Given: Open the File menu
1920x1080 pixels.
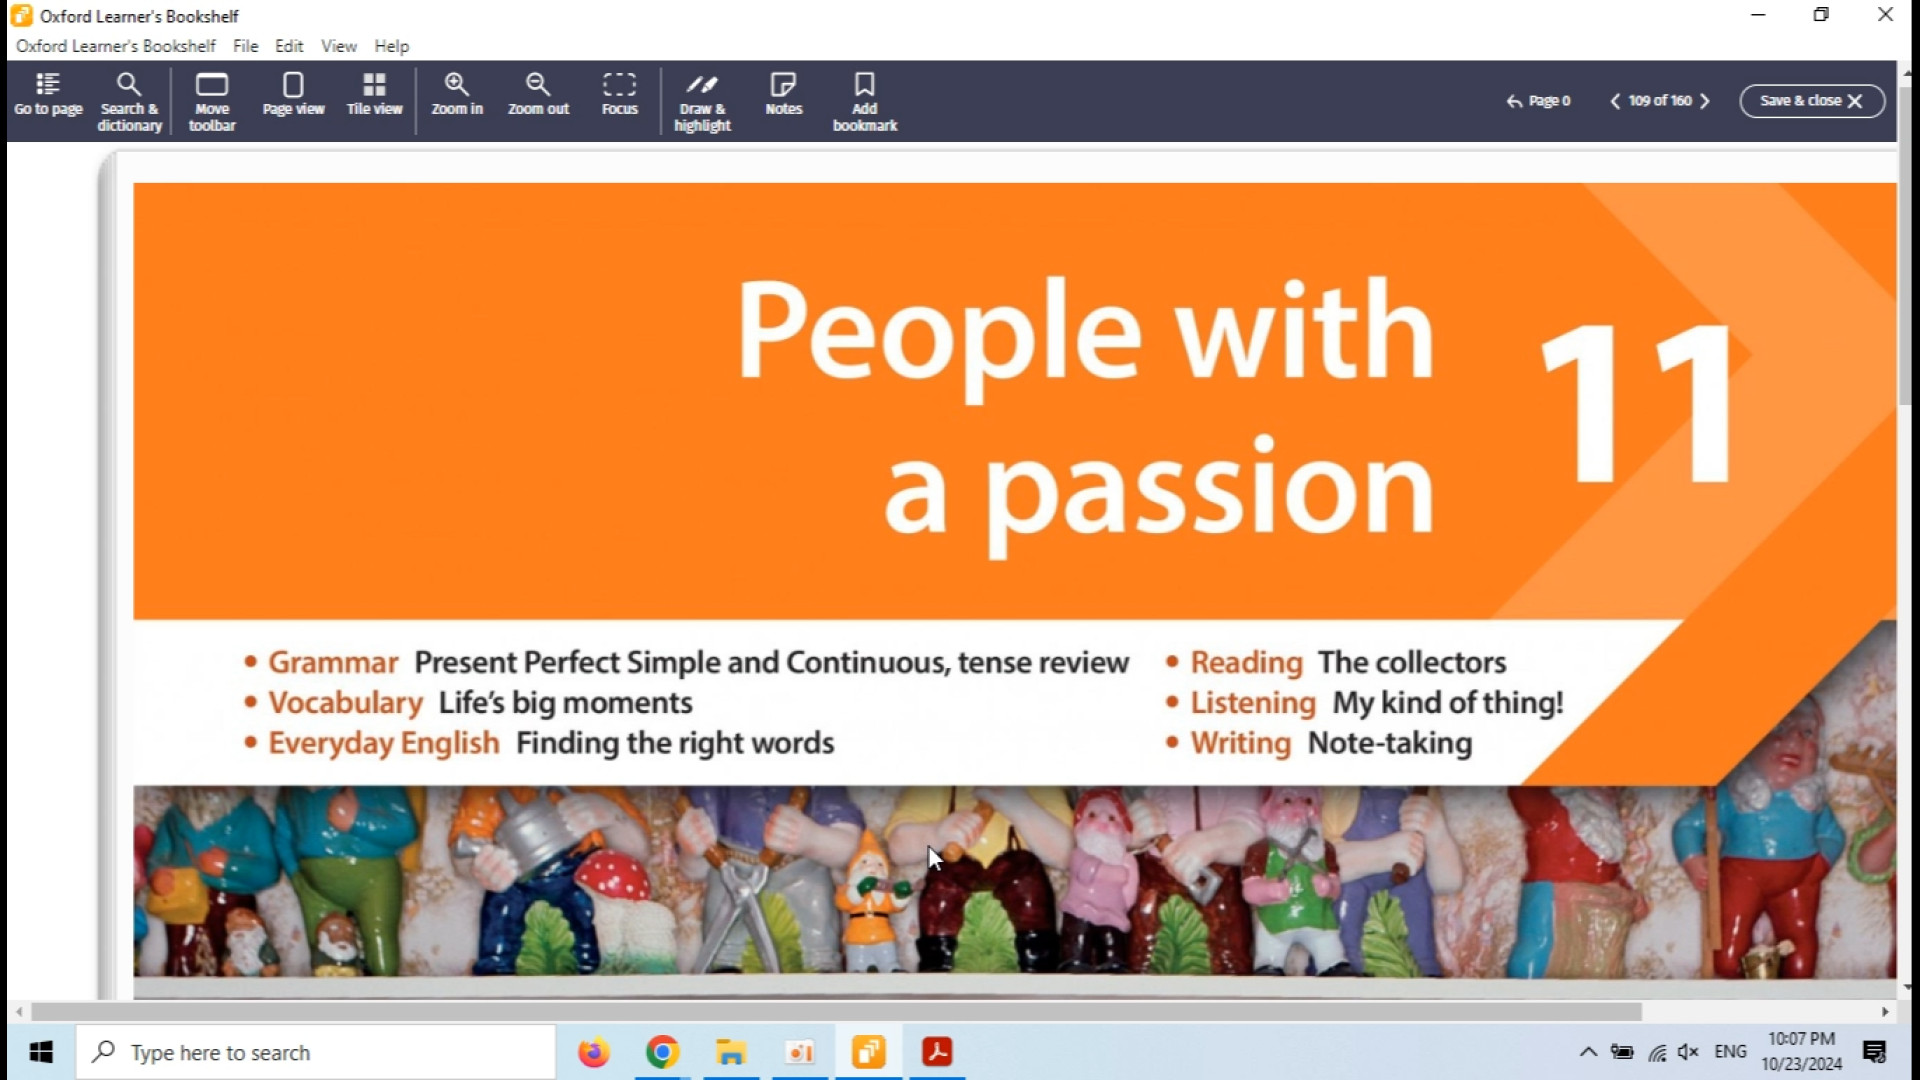Looking at the screenshot, I should (x=245, y=46).
